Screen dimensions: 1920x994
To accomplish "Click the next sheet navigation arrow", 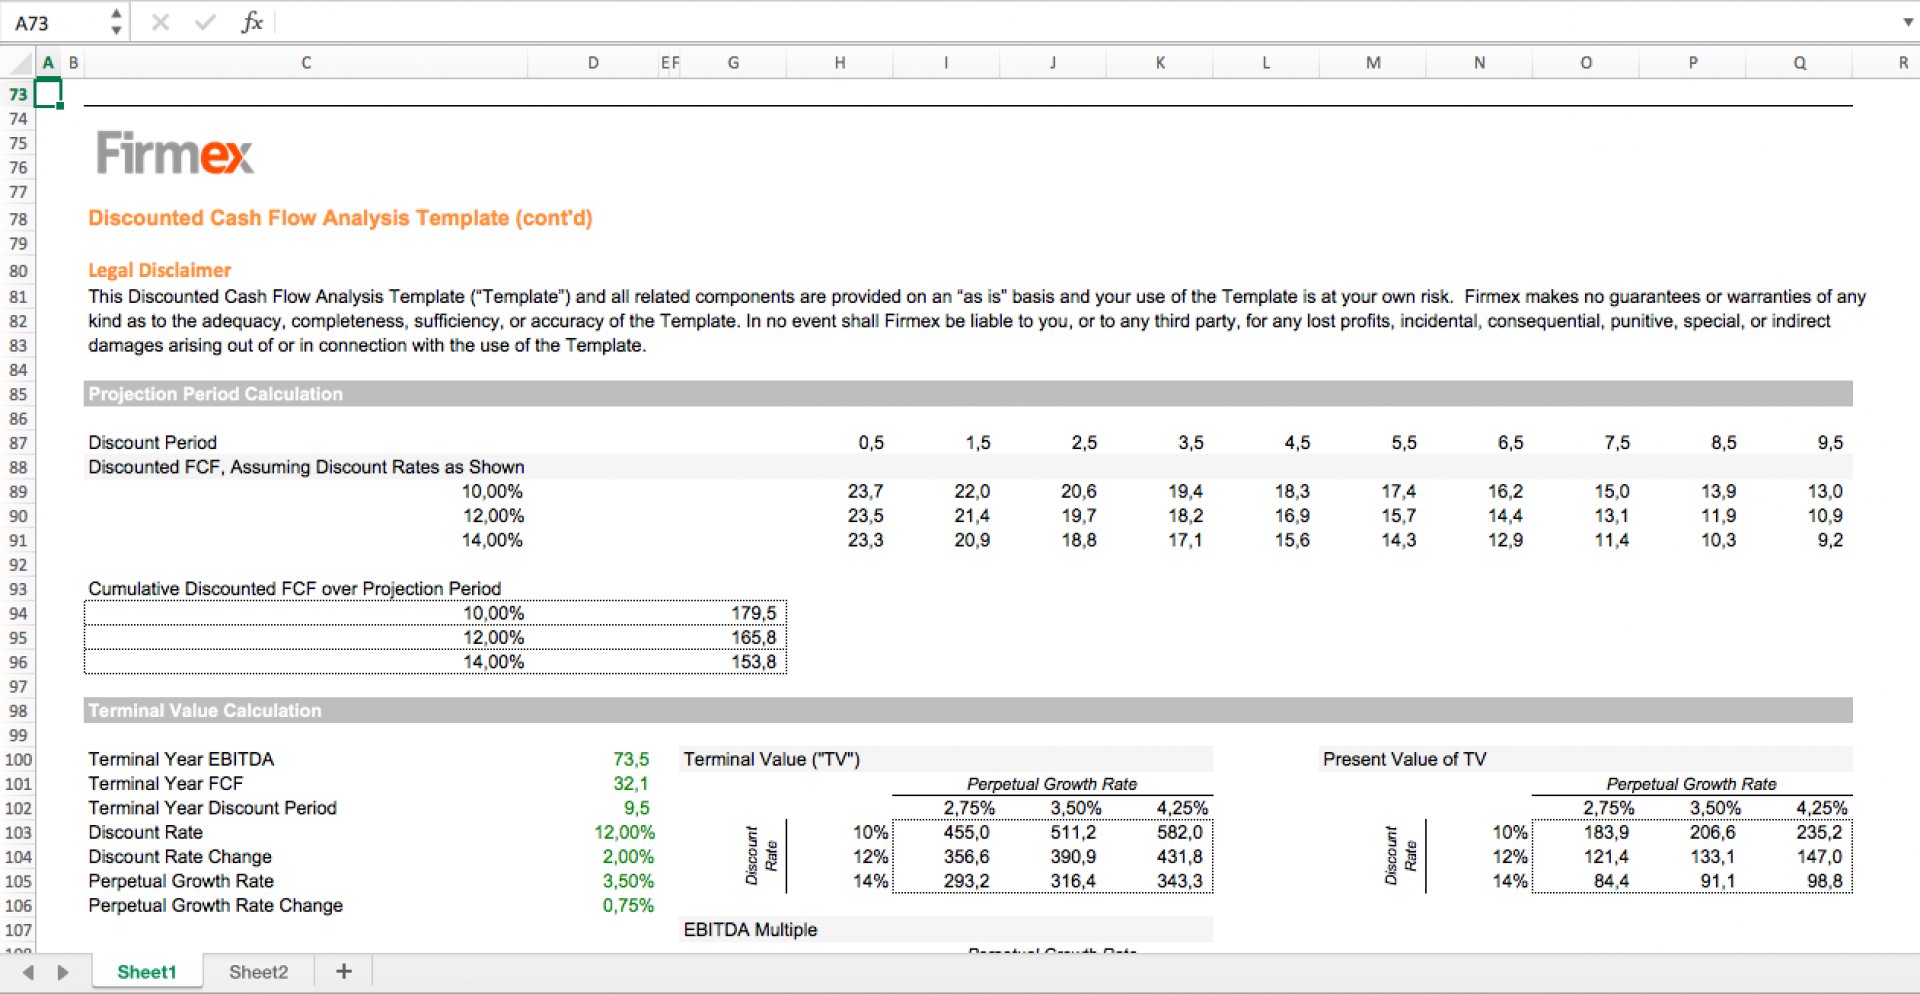I will 63,973.
